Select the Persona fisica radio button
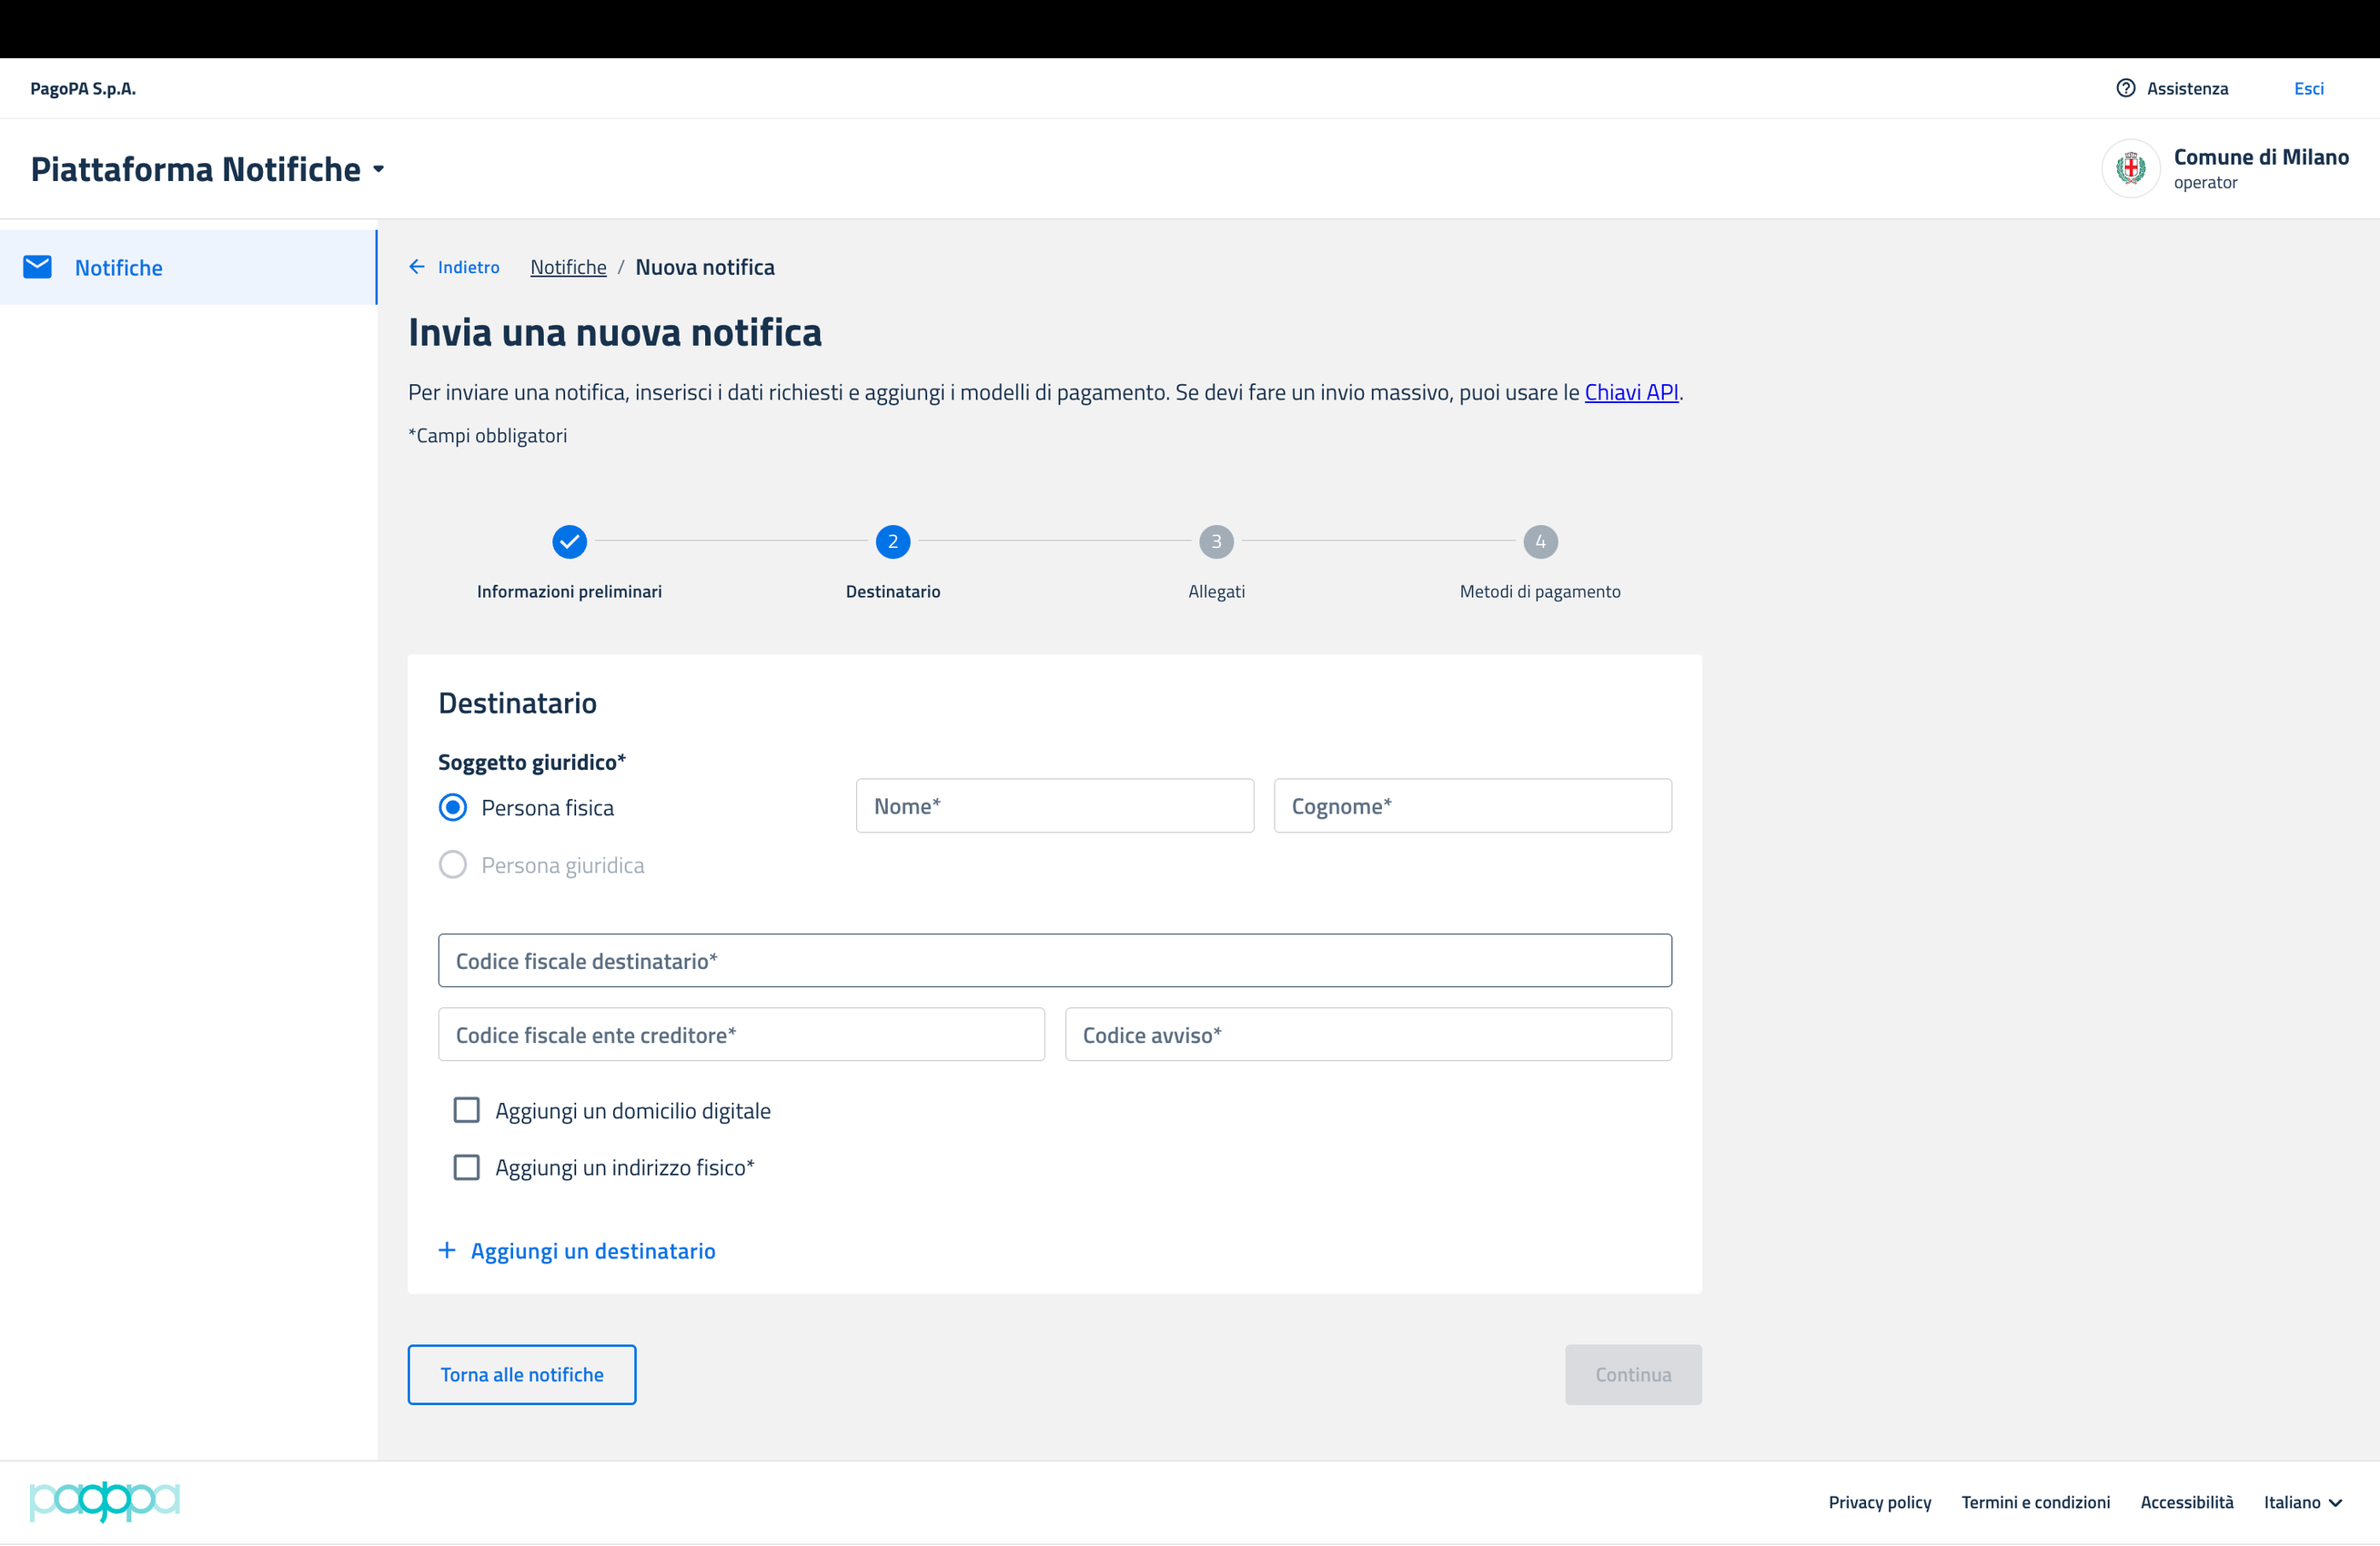The width and height of the screenshot is (2380, 1546). coord(453,807)
